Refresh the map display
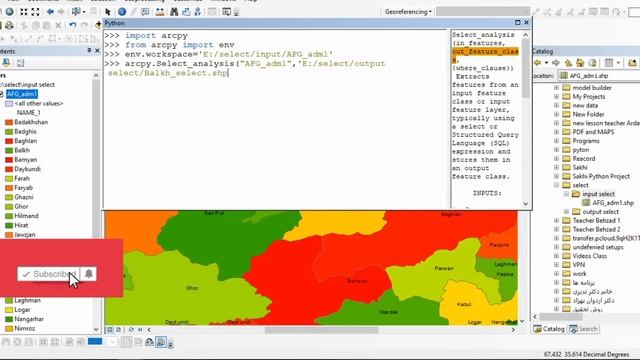The height and width of the screenshot is (360, 640). 131,329
